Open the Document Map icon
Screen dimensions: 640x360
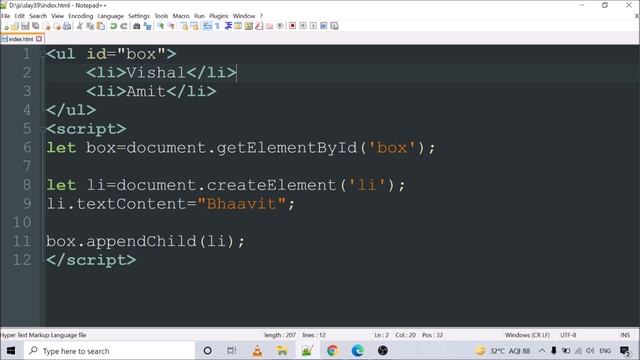coord(249,26)
